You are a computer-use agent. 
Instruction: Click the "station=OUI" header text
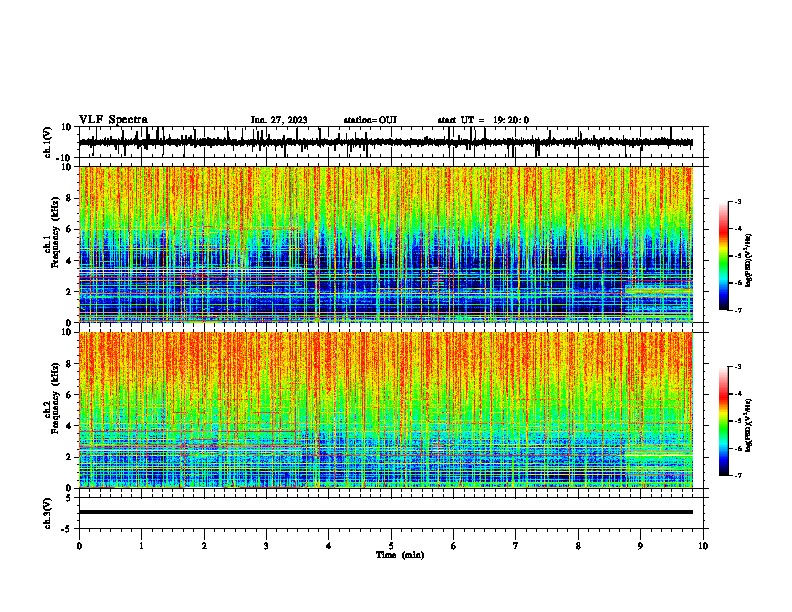(x=370, y=120)
